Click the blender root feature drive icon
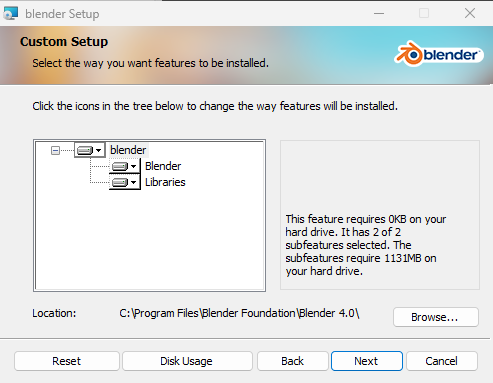The image size is (493, 383). pyautogui.click(x=85, y=151)
